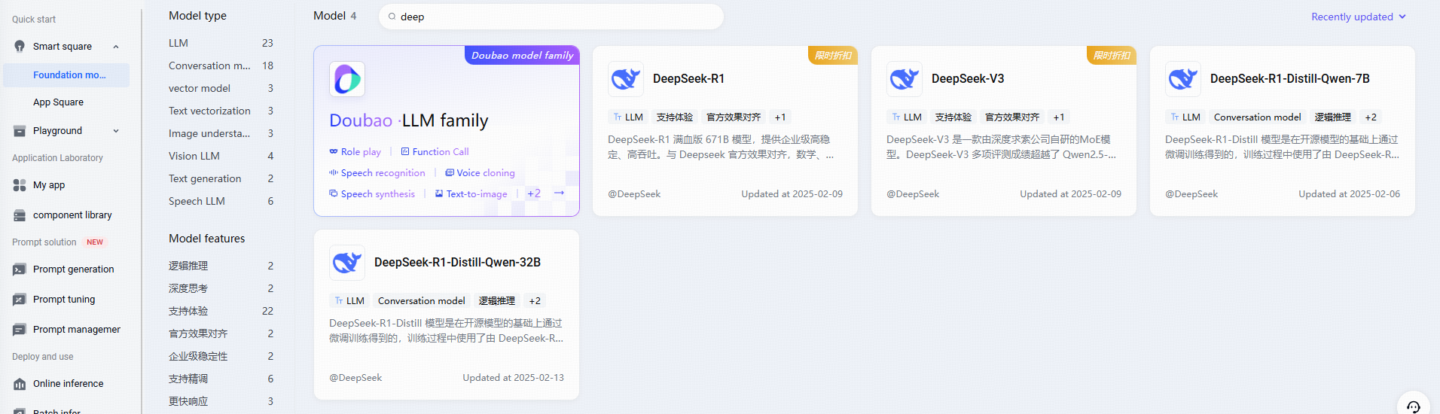Viewport: 1440px width, 414px height.
Task: Select App Square in sidebar
Action: pyautogui.click(x=58, y=102)
